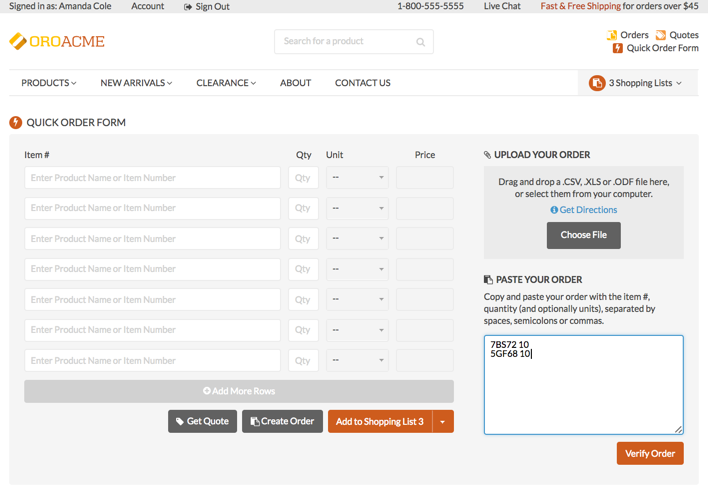This screenshot has width=708, height=496.
Task: Click the OroAcme logo
Action: 57,41
